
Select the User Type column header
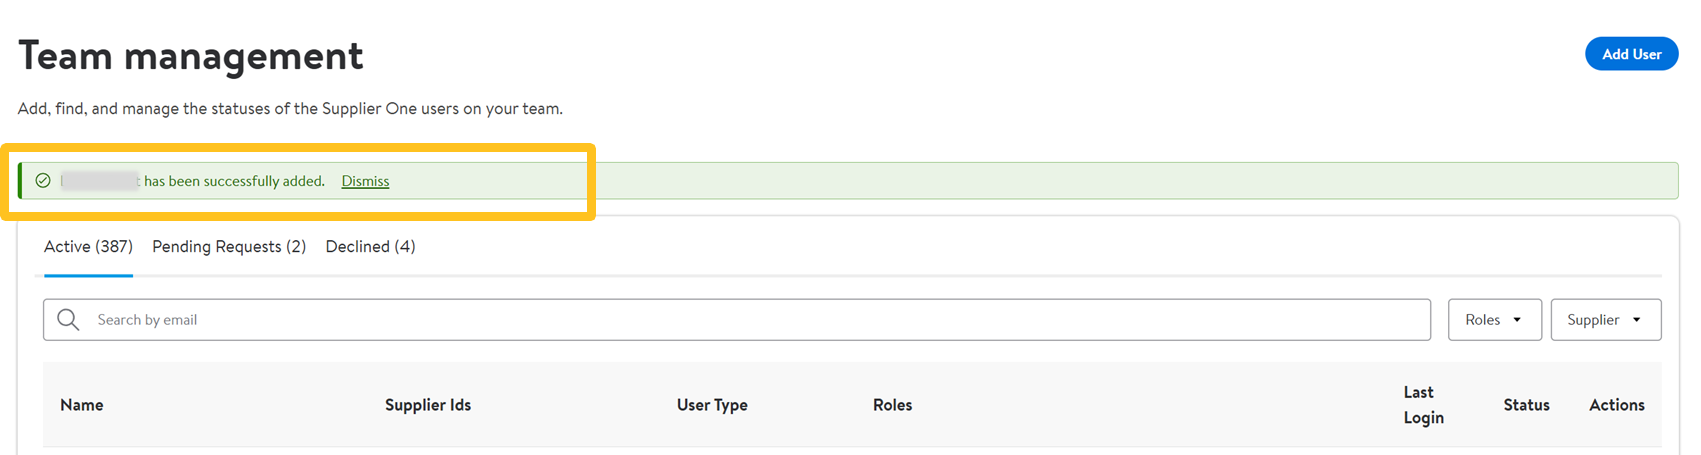click(x=712, y=405)
